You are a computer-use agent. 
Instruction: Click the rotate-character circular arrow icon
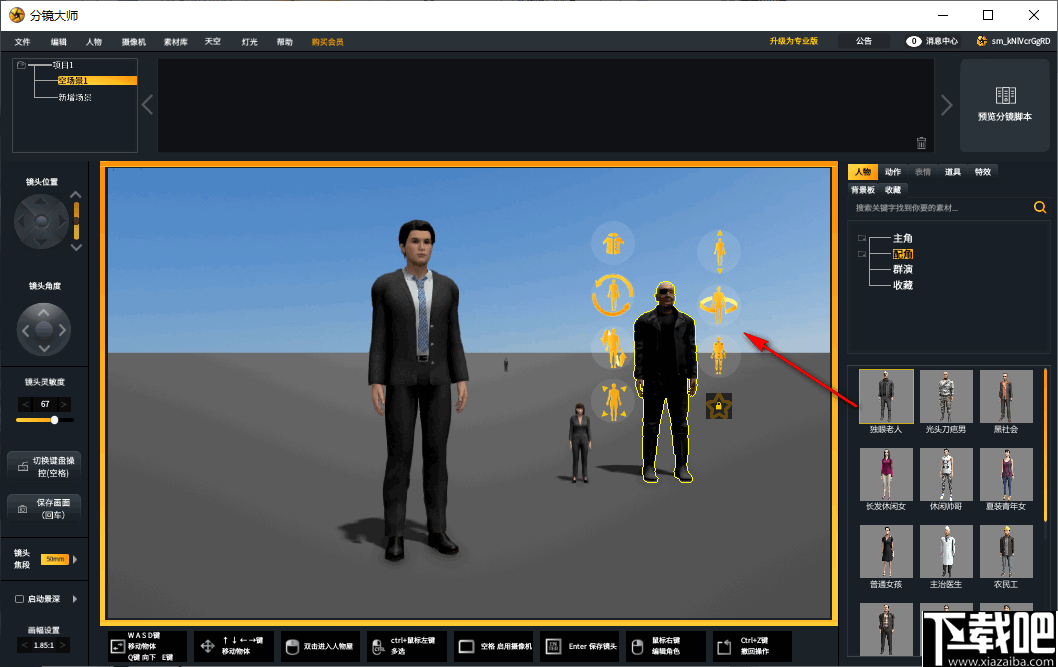(x=613, y=295)
